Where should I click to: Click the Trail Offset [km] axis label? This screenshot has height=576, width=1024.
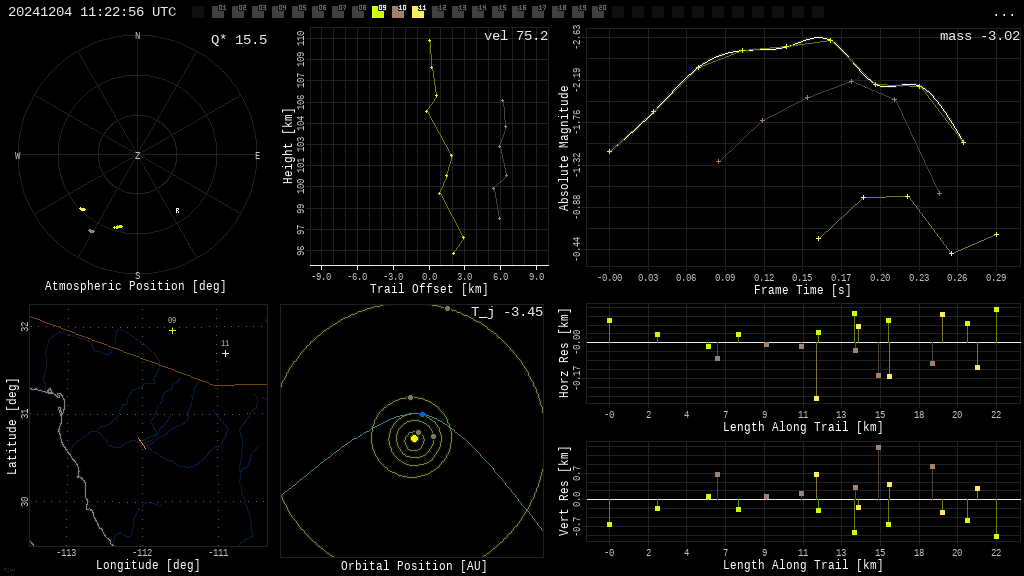tap(429, 289)
